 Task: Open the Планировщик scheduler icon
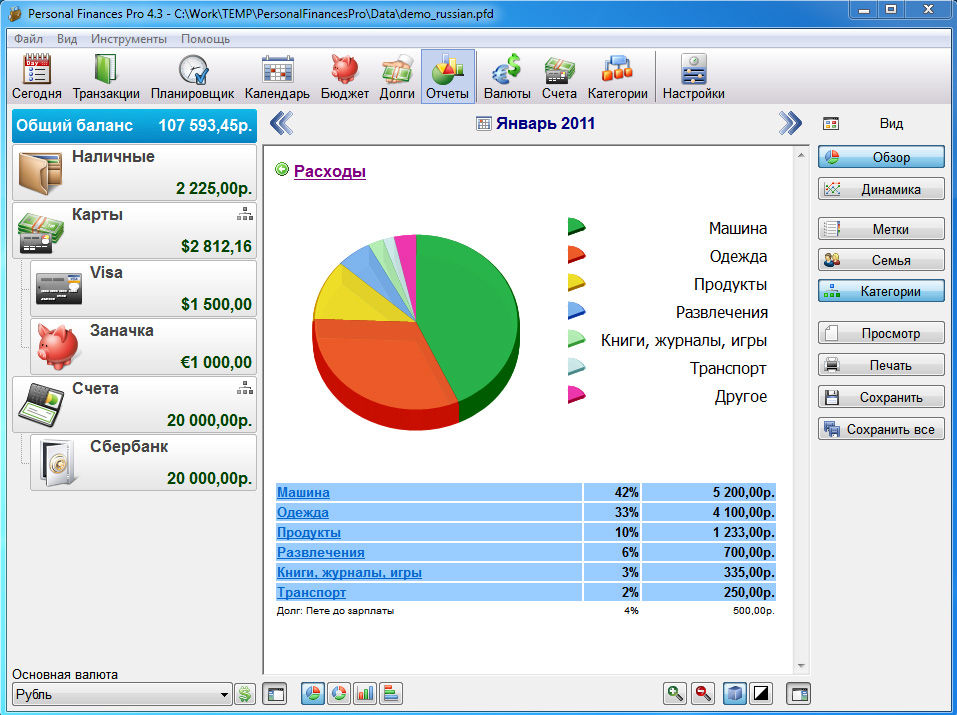192,76
